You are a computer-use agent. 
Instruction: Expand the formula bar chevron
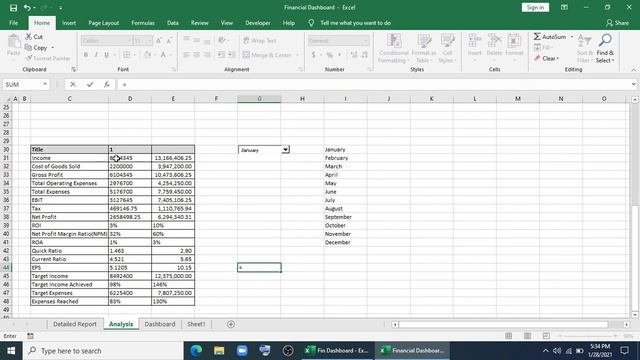(x=633, y=84)
